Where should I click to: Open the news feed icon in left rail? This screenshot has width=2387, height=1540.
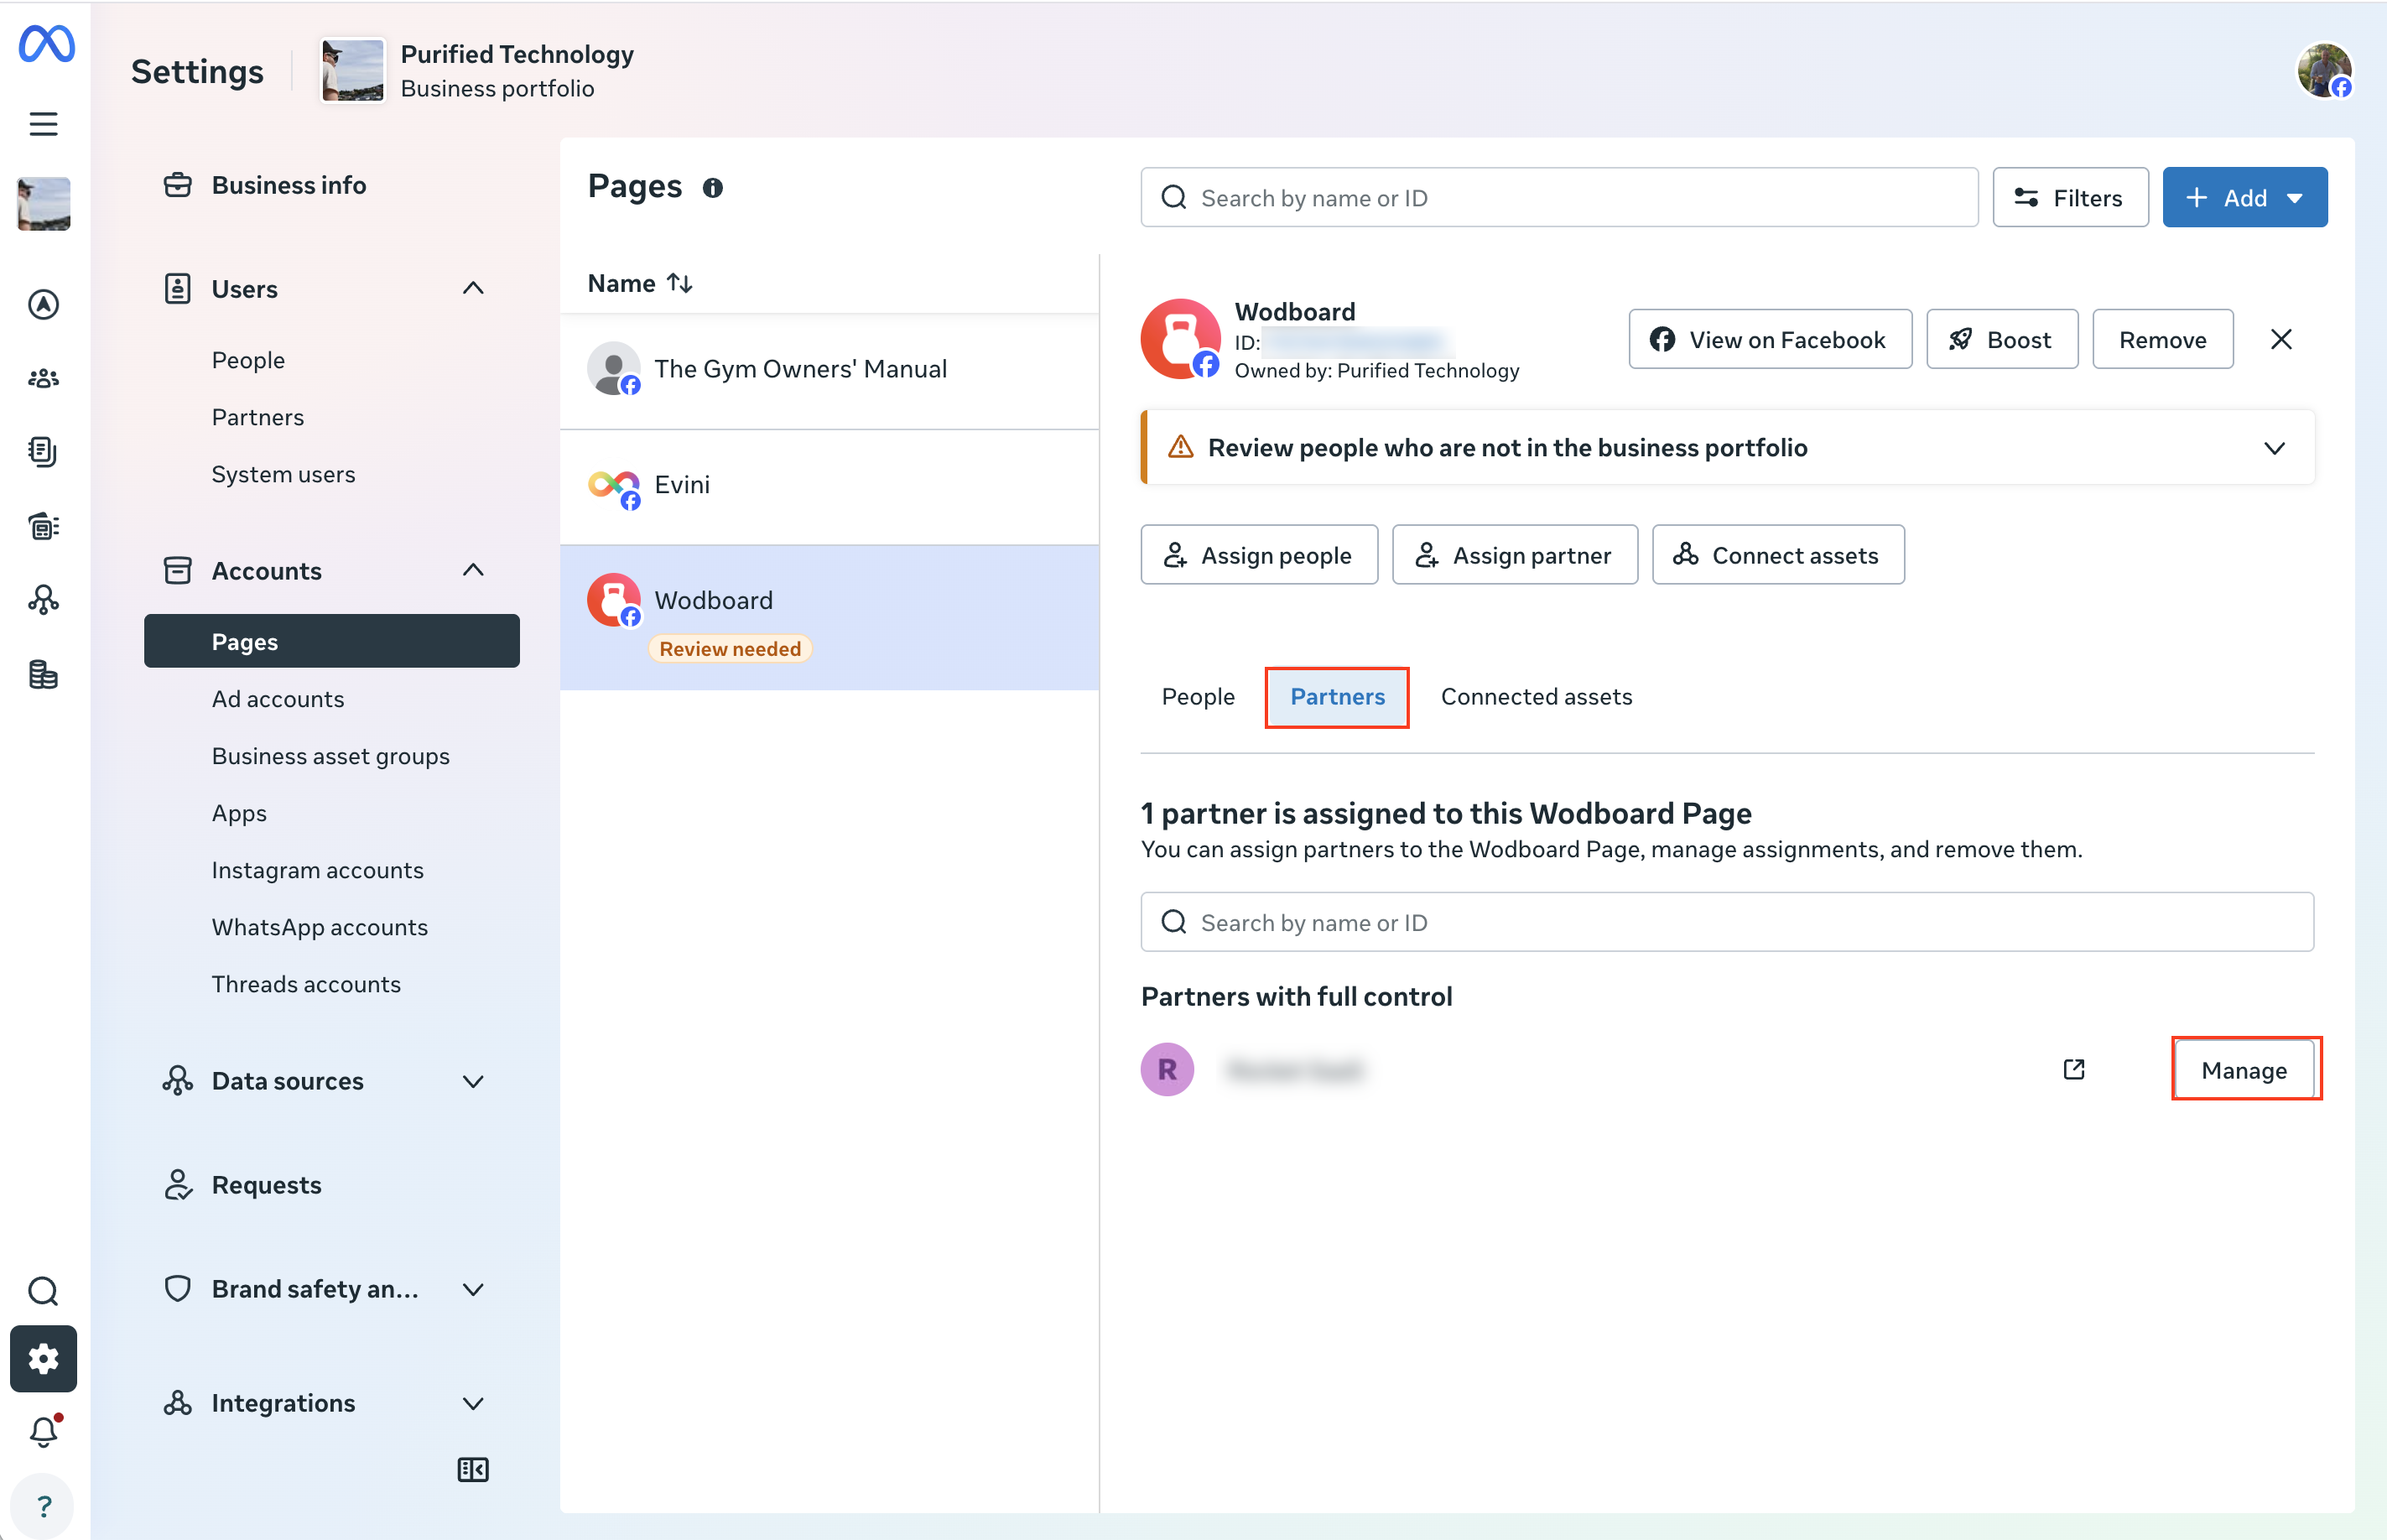coord(43,526)
